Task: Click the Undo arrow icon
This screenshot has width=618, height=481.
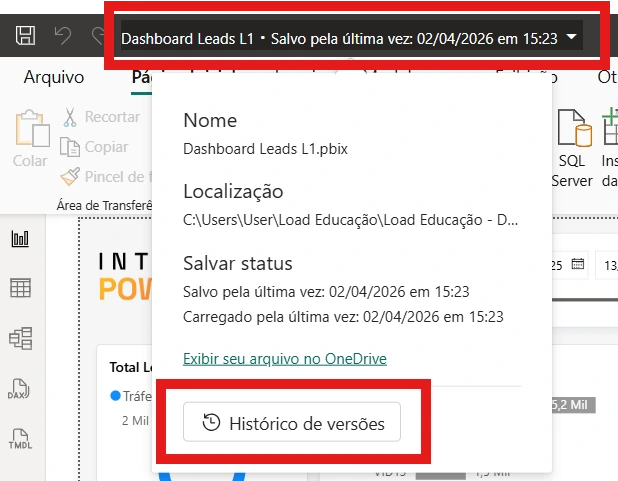Action: point(63,36)
